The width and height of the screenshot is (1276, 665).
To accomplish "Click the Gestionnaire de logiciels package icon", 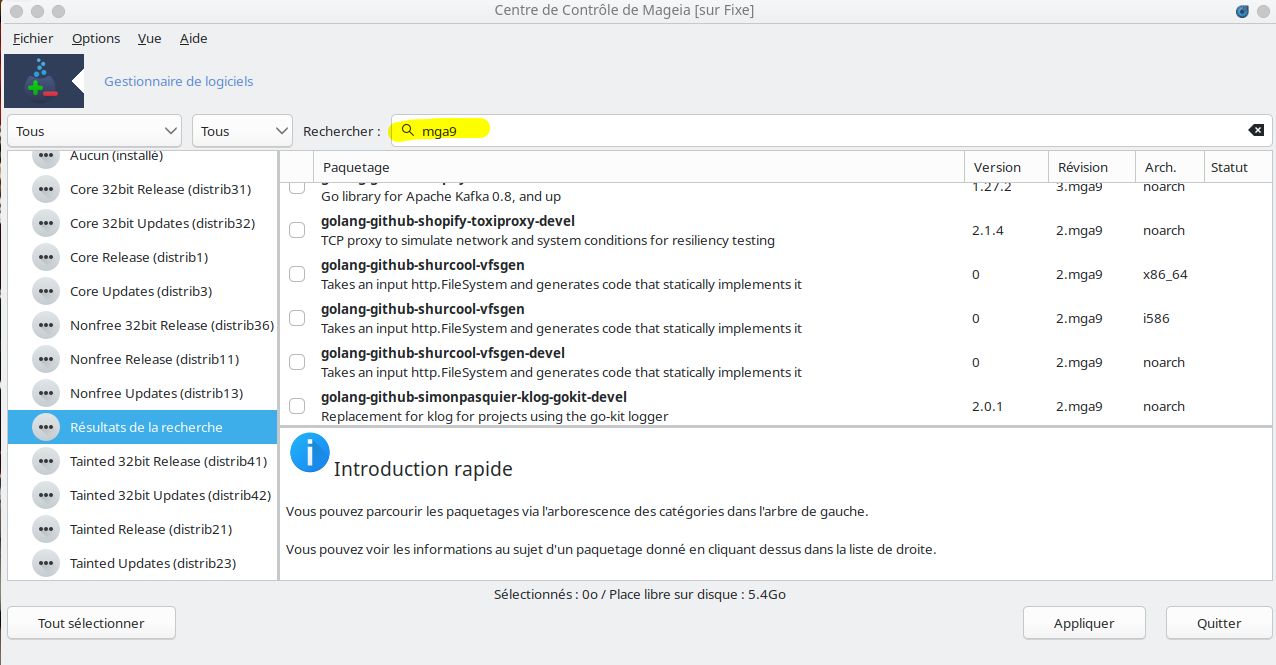I will [44, 81].
